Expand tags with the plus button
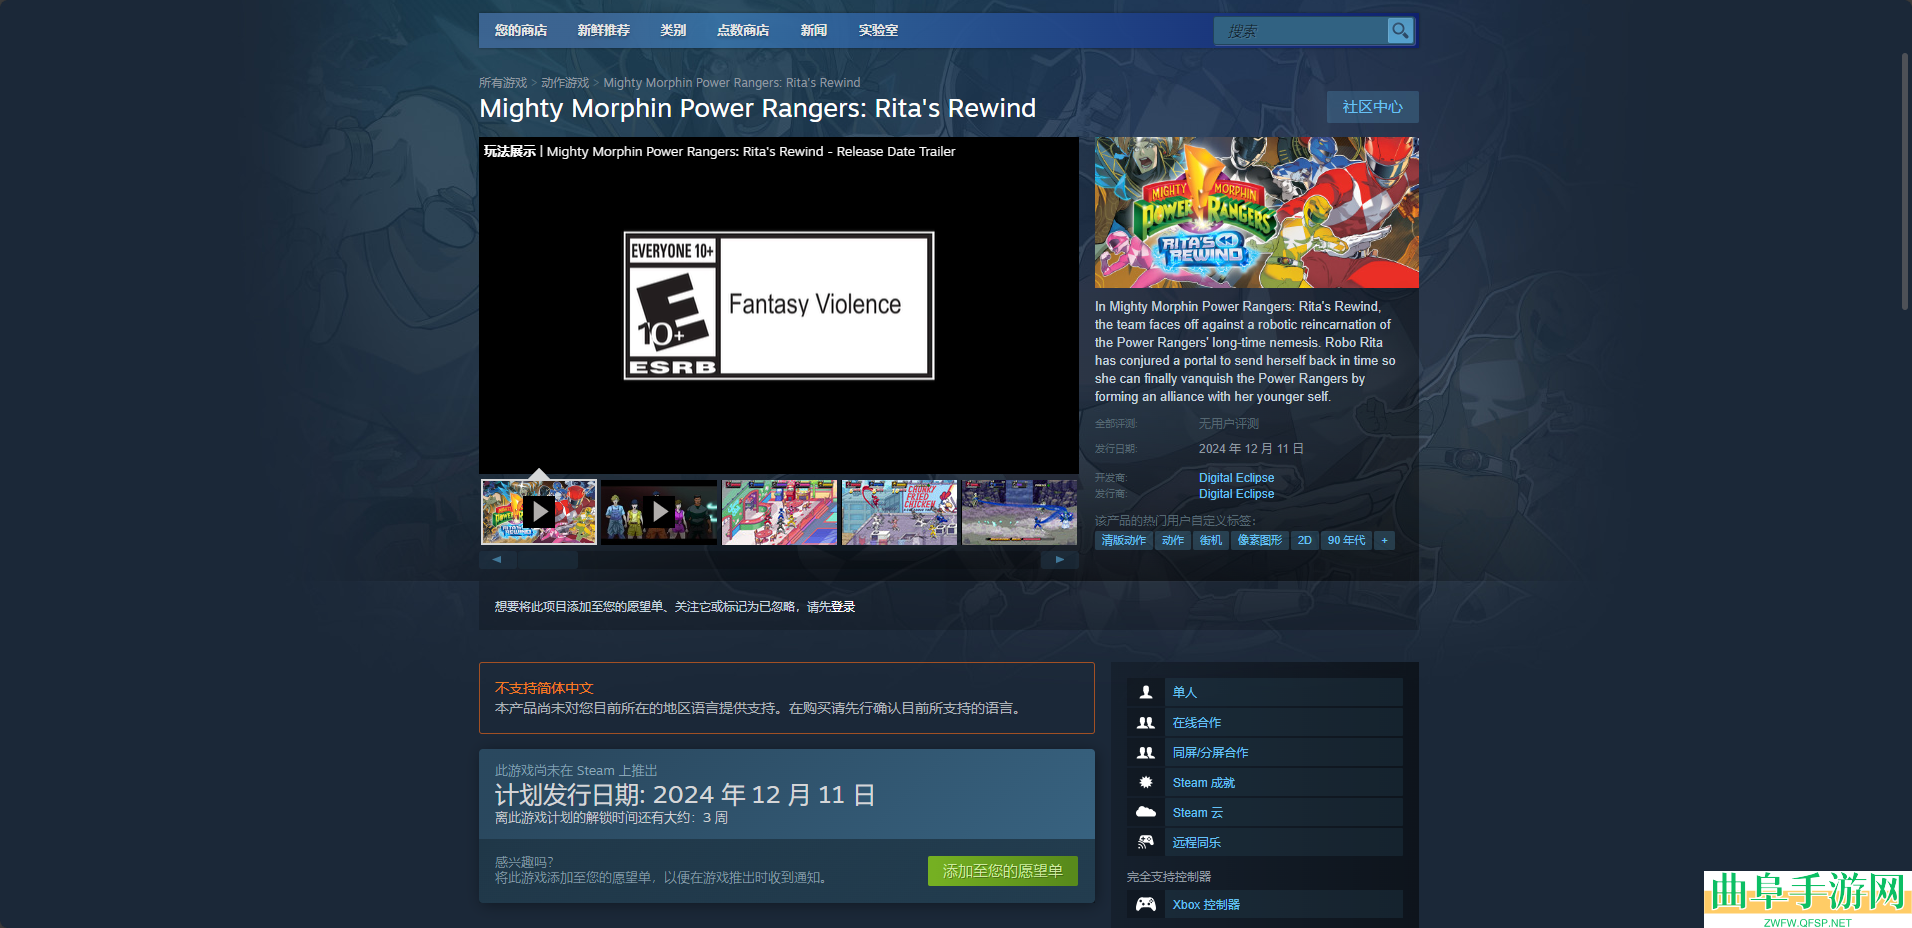 (x=1385, y=540)
